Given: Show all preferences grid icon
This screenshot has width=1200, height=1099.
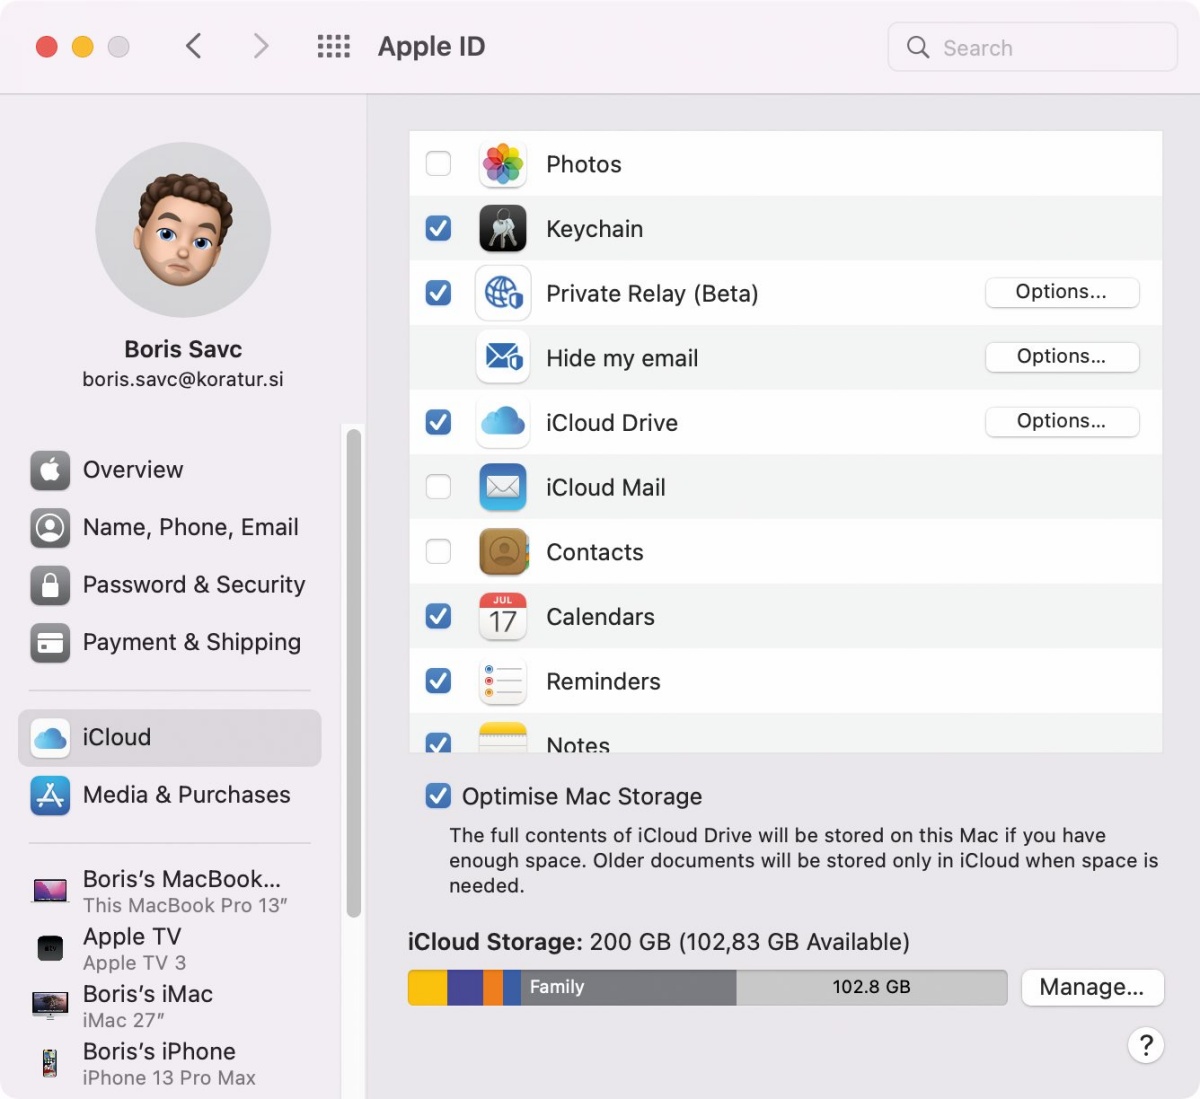Looking at the screenshot, I should 334,47.
